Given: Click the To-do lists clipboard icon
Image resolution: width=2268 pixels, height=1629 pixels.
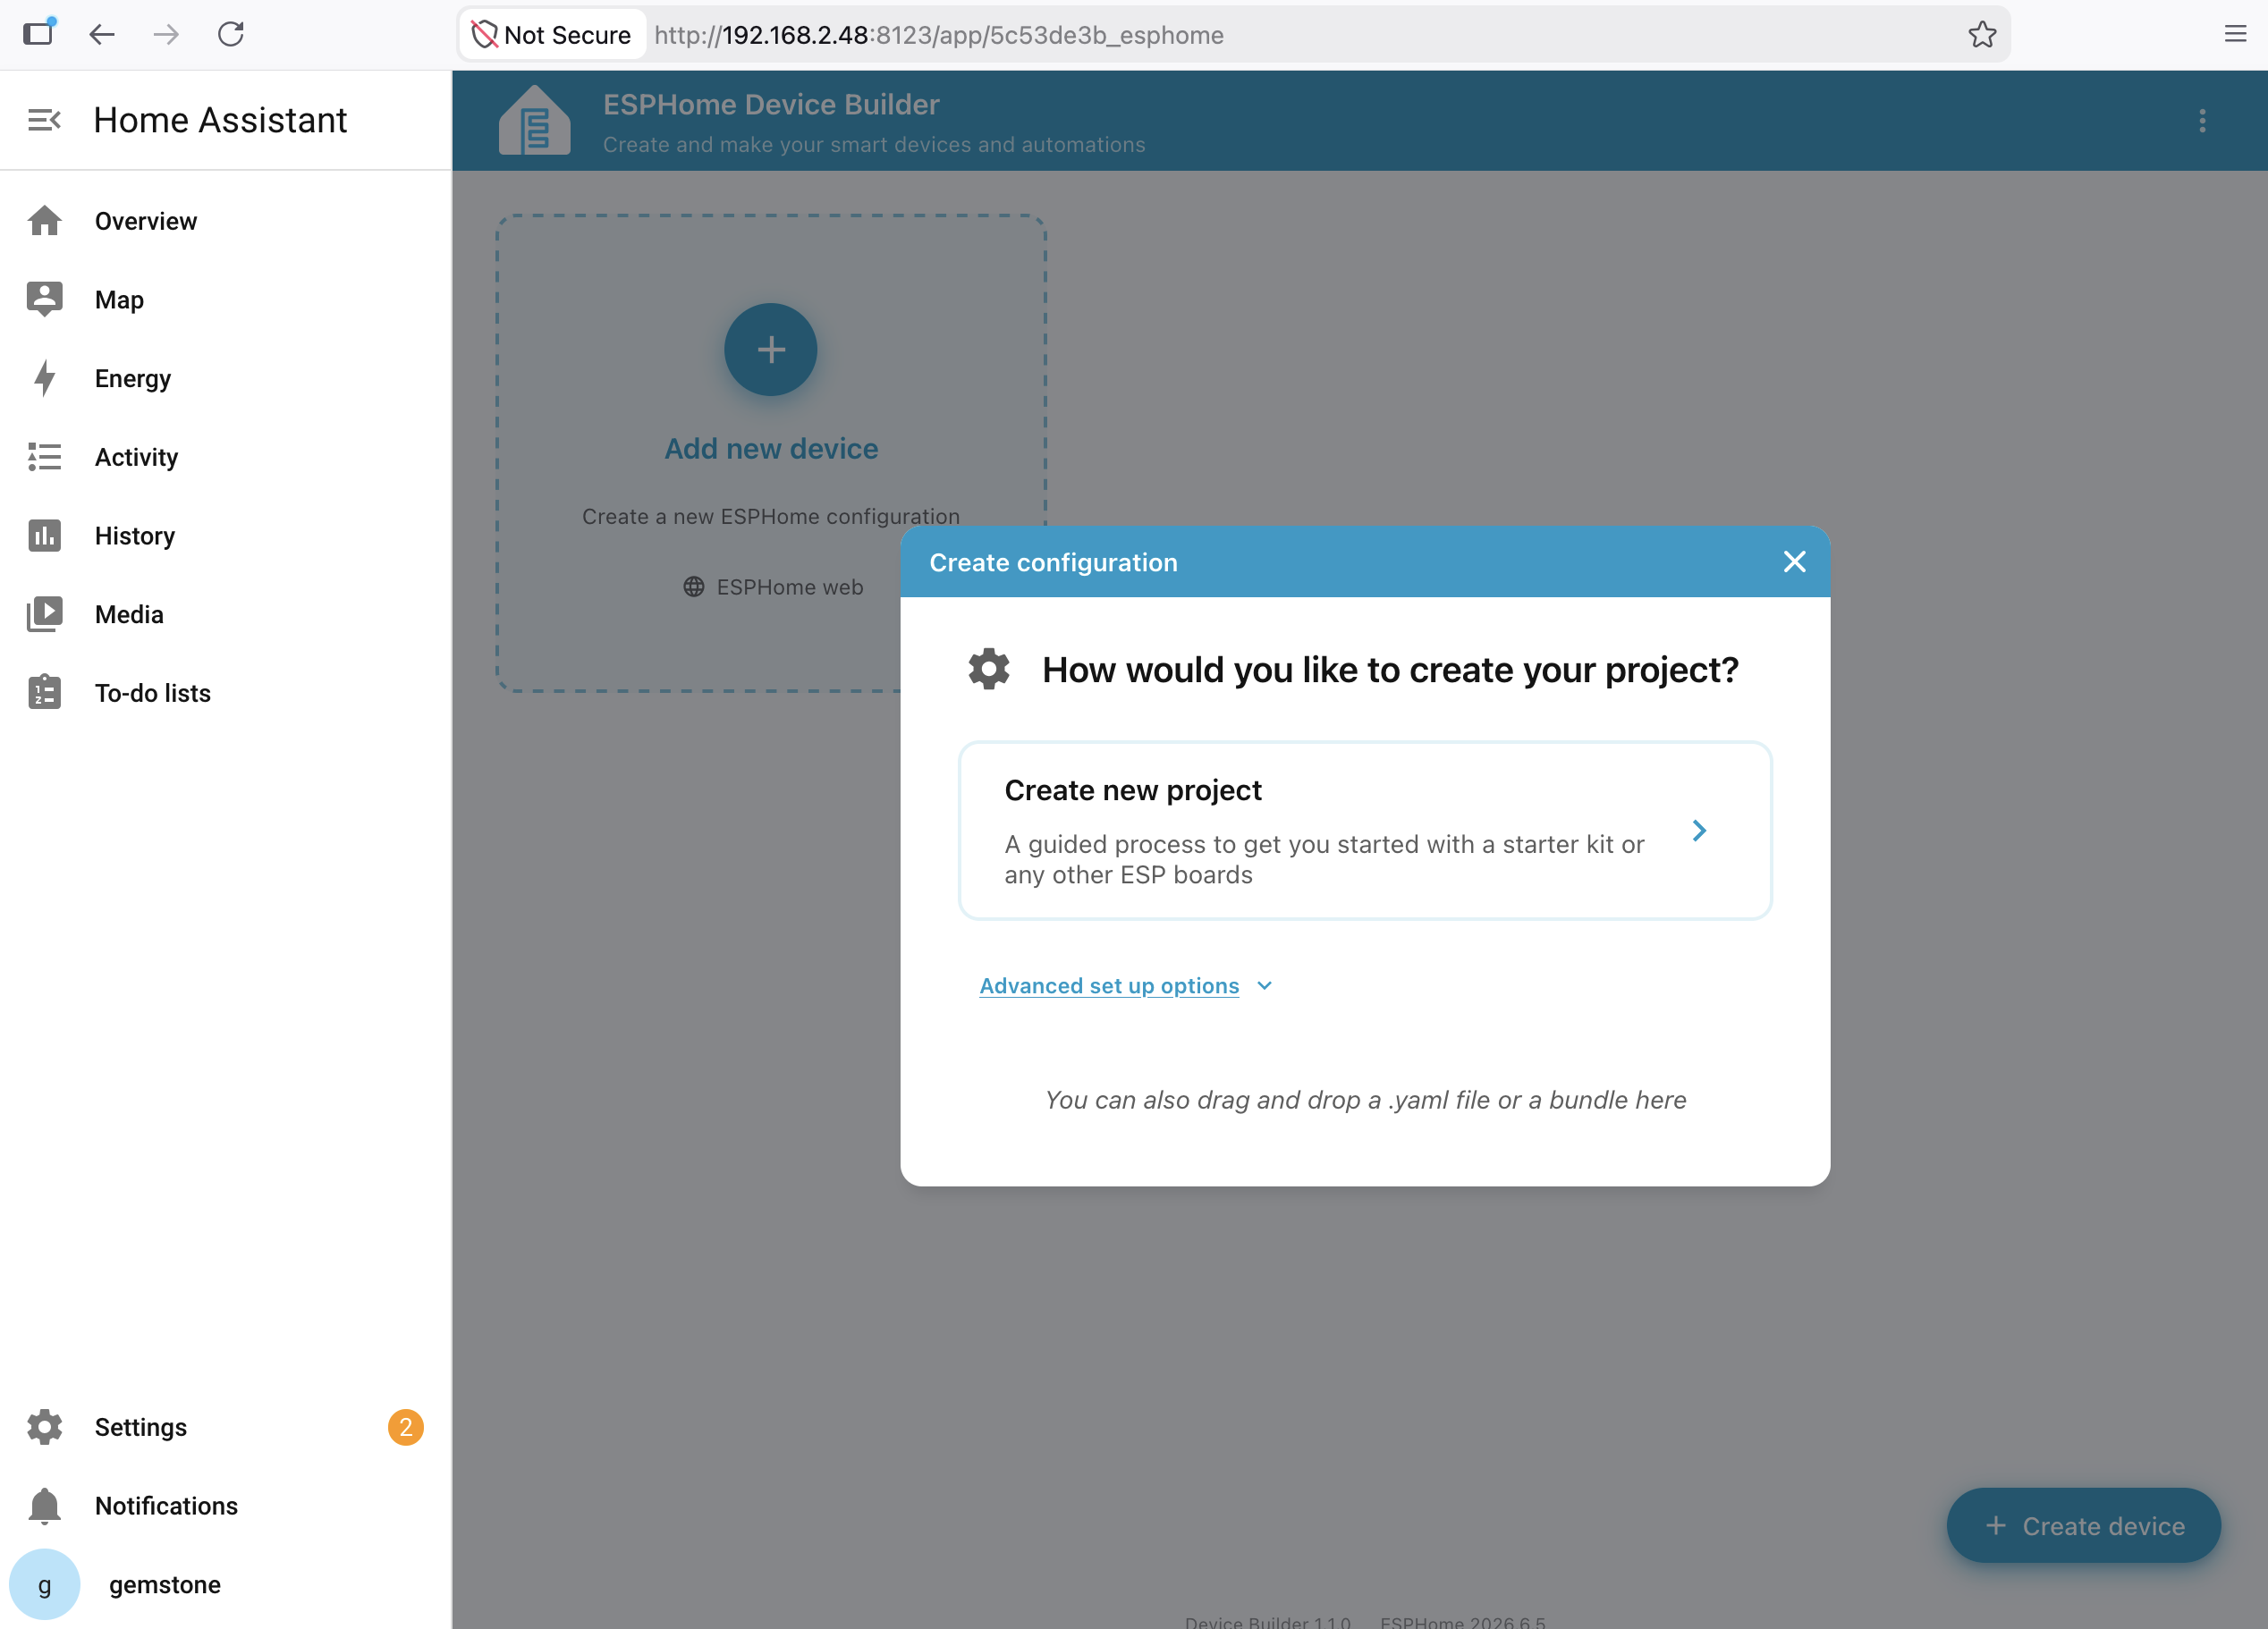Looking at the screenshot, I should coord(44,693).
